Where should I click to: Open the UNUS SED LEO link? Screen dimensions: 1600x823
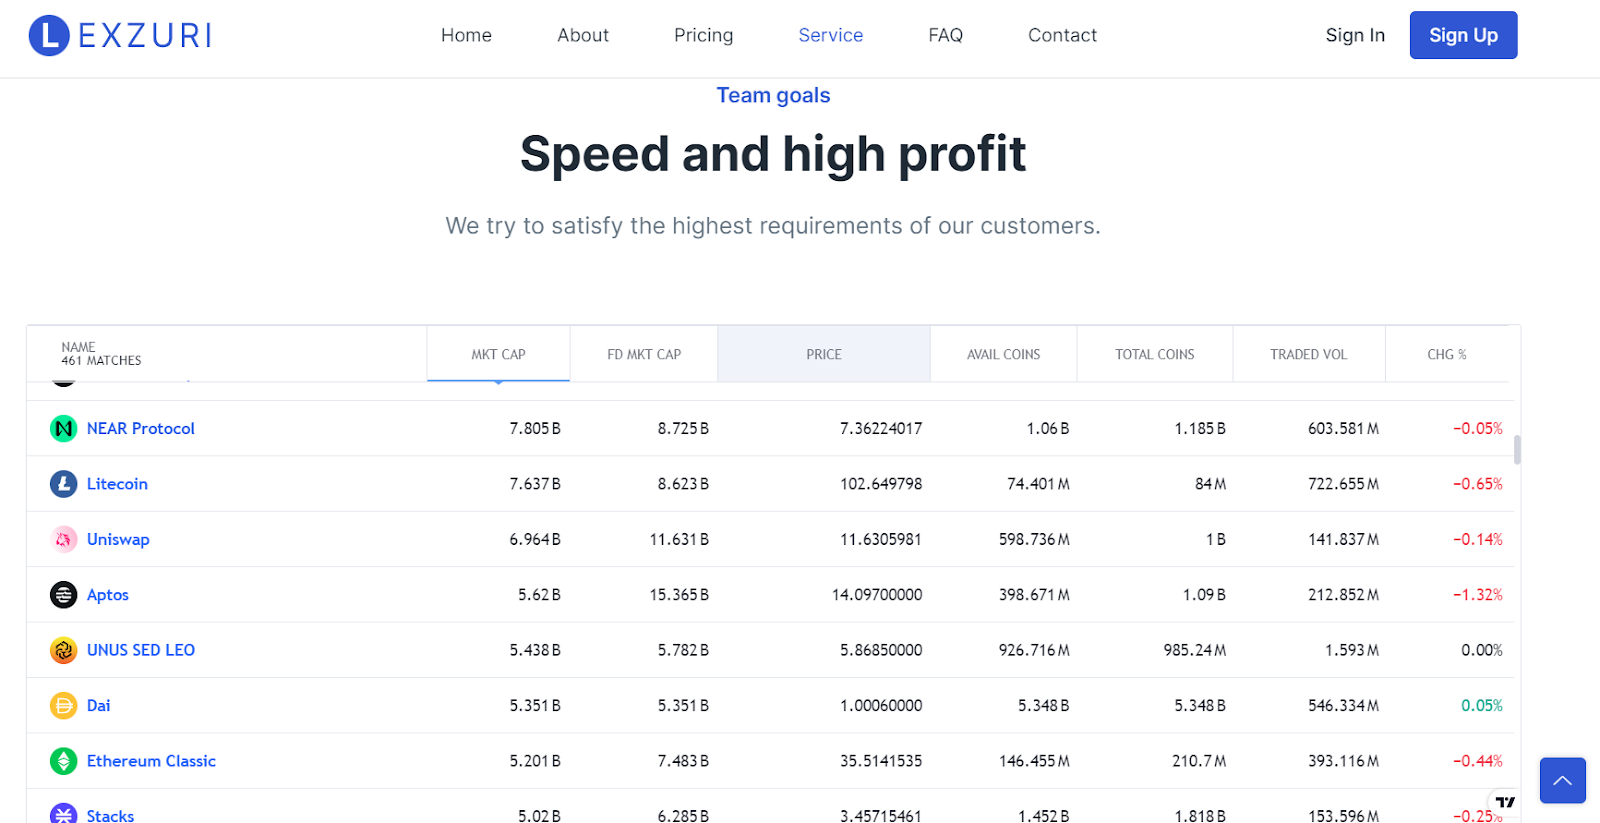pyautogui.click(x=141, y=650)
